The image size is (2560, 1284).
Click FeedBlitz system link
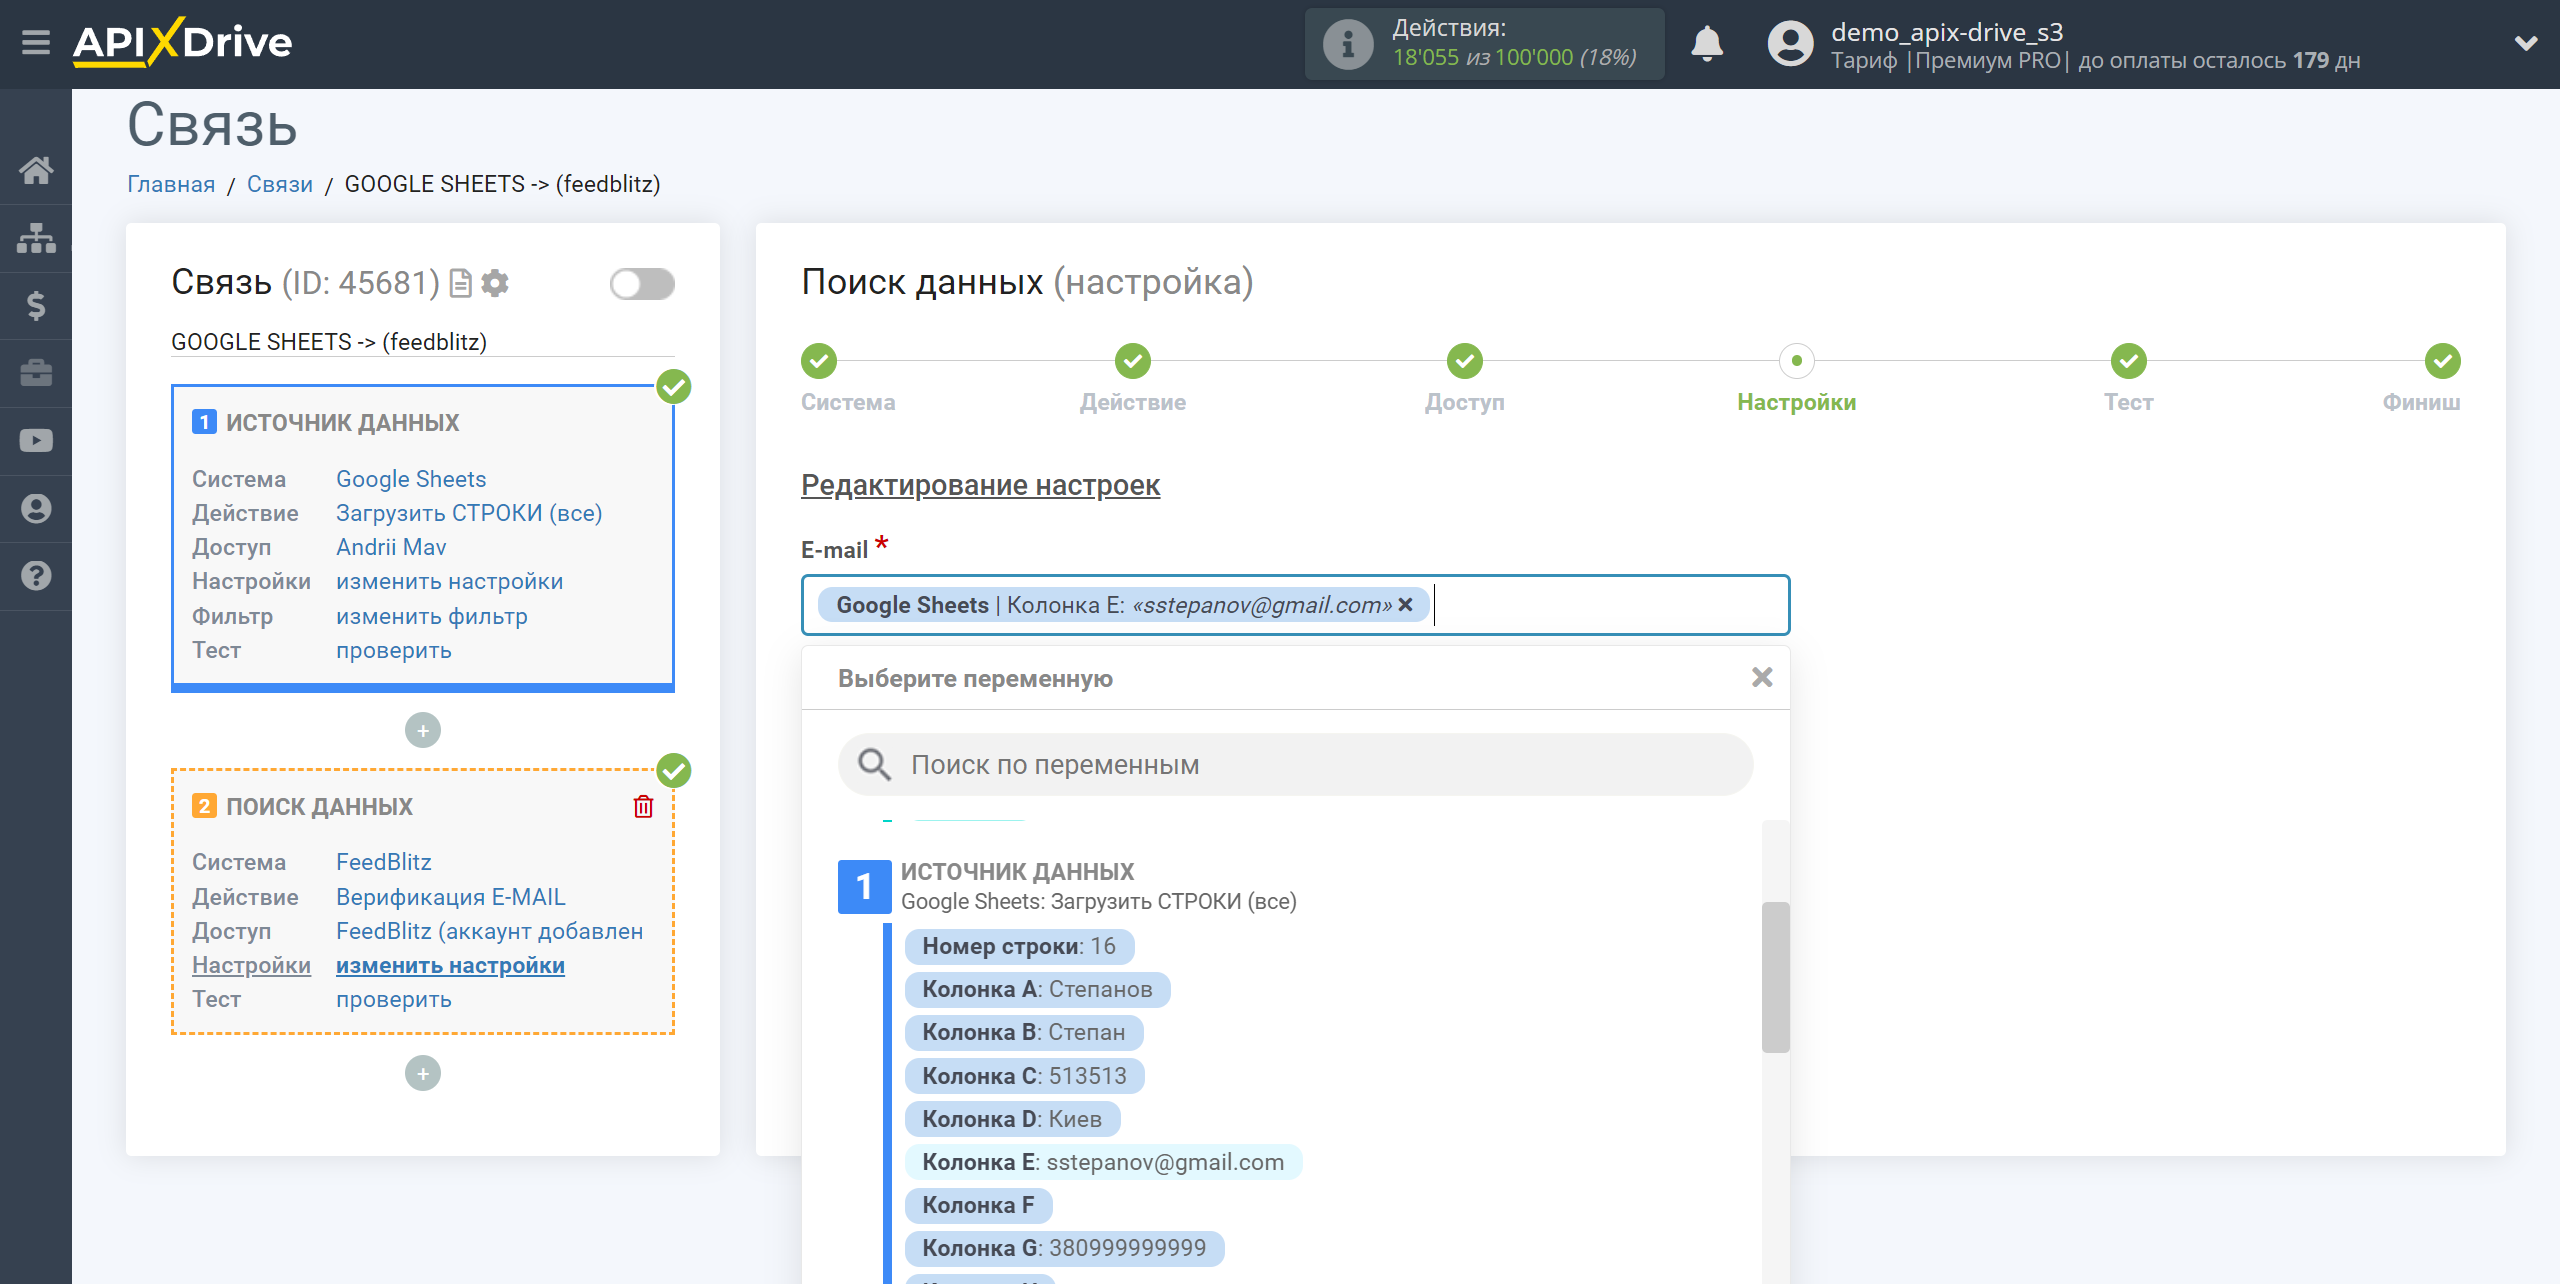tap(384, 862)
